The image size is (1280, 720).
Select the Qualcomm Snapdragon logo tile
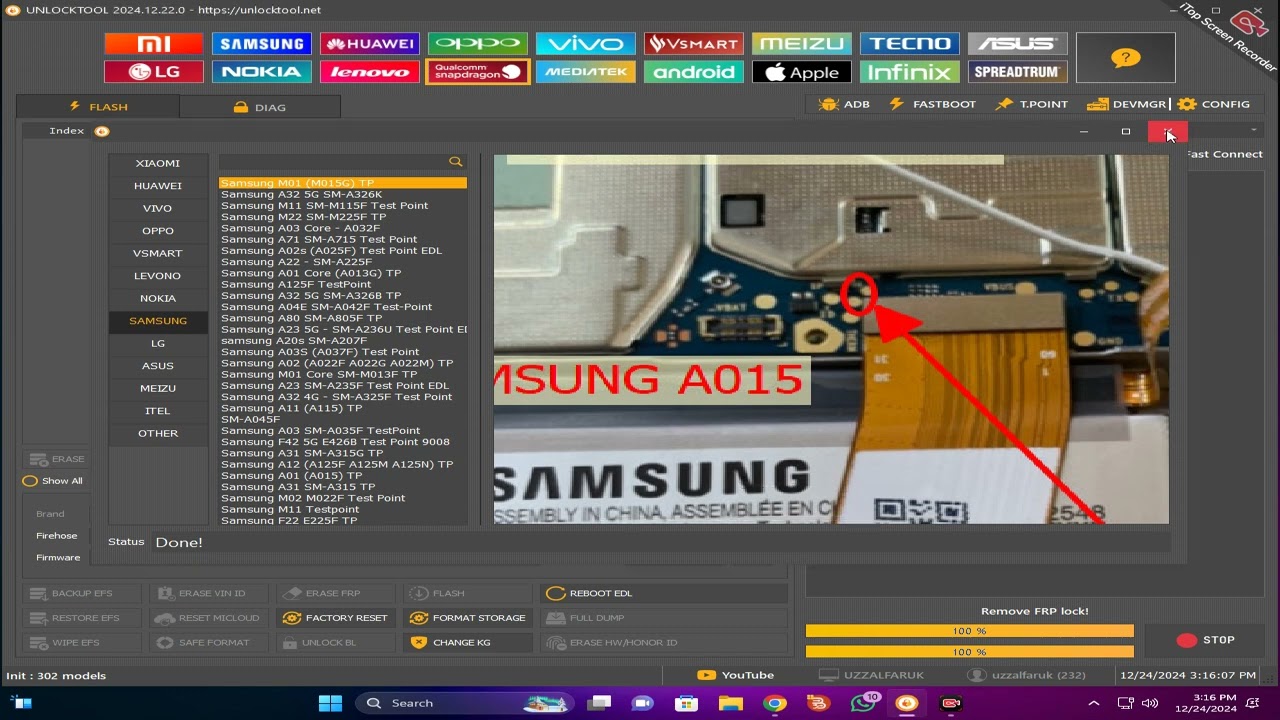(477, 72)
